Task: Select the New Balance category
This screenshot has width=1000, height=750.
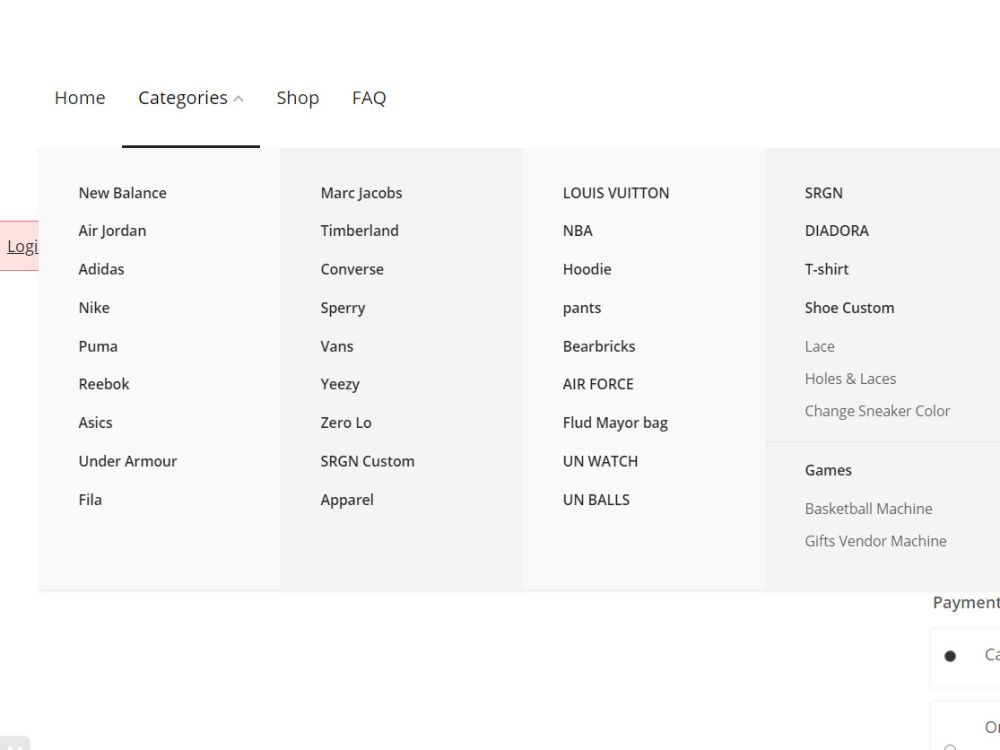Action: 122,193
